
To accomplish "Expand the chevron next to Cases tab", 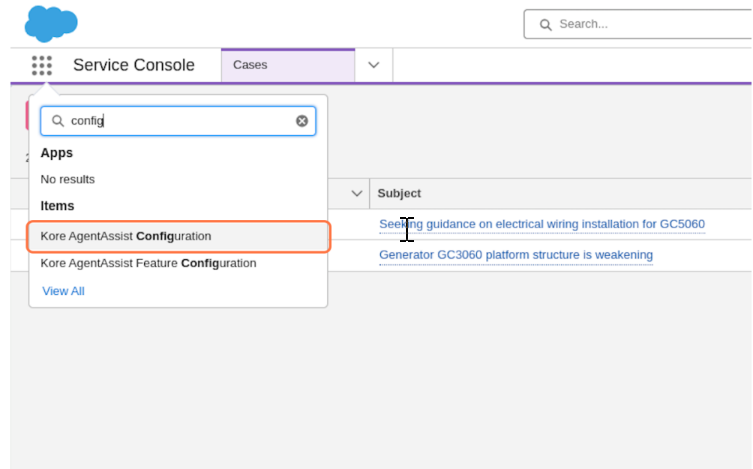I will pos(374,65).
